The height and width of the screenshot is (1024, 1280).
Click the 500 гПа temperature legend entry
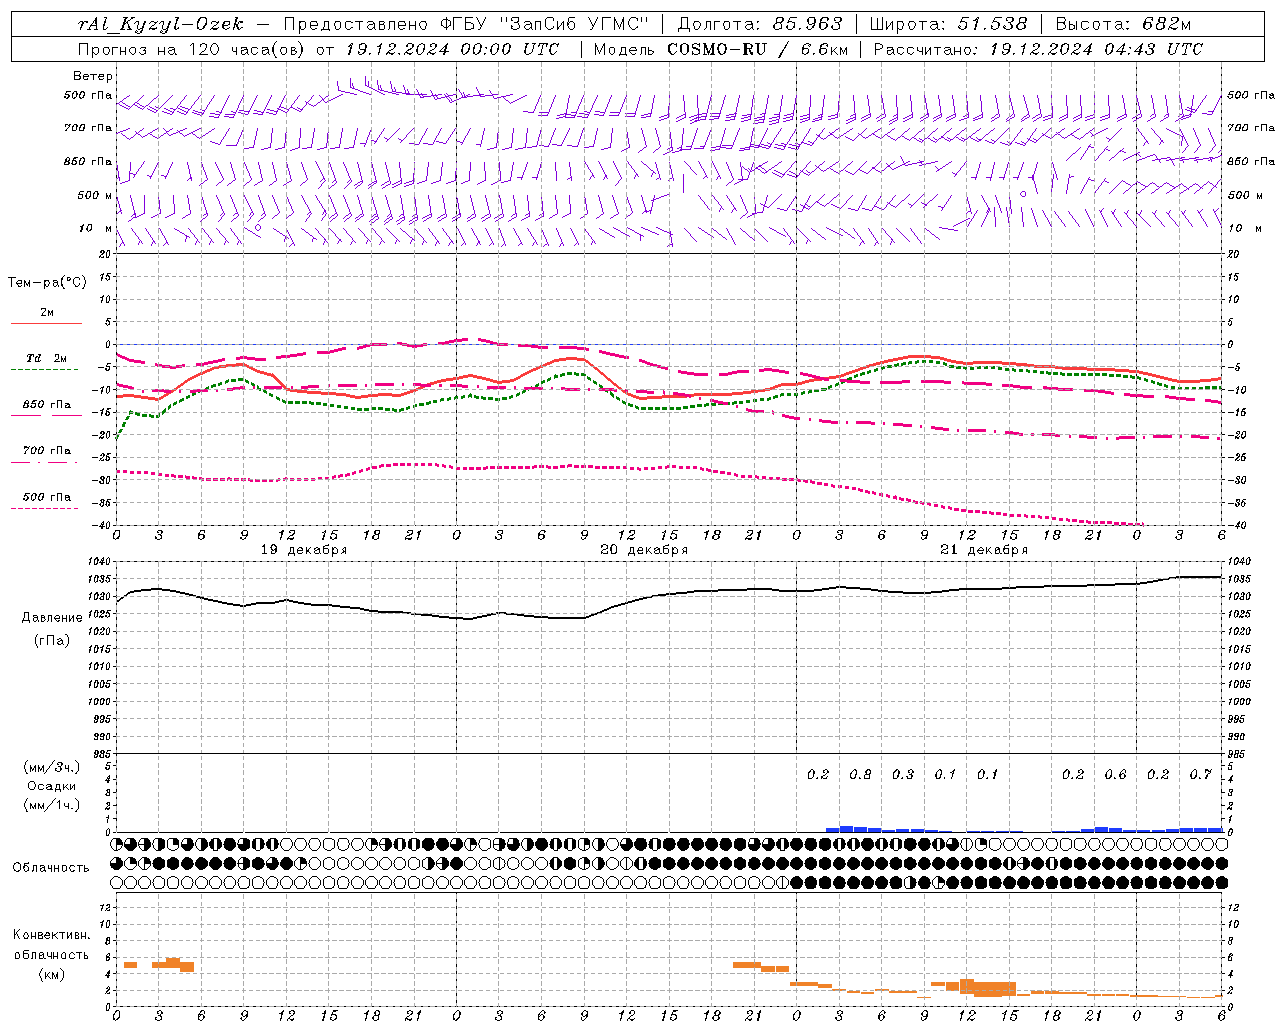point(46,497)
